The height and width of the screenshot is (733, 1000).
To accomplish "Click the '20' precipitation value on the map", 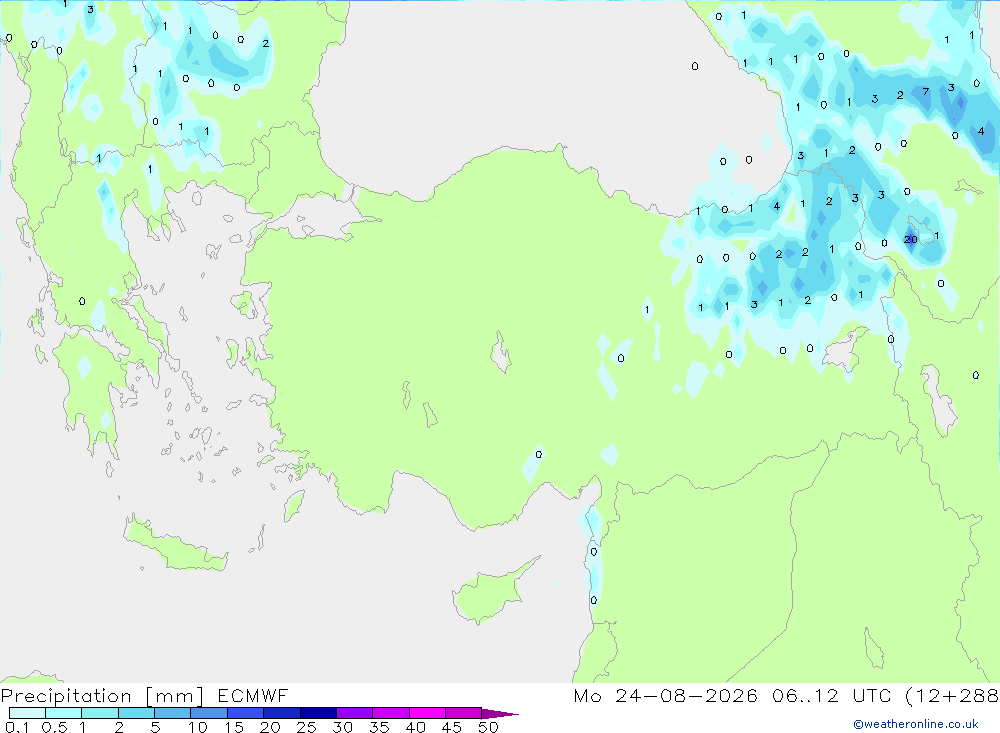I will [x=911, y=239].
